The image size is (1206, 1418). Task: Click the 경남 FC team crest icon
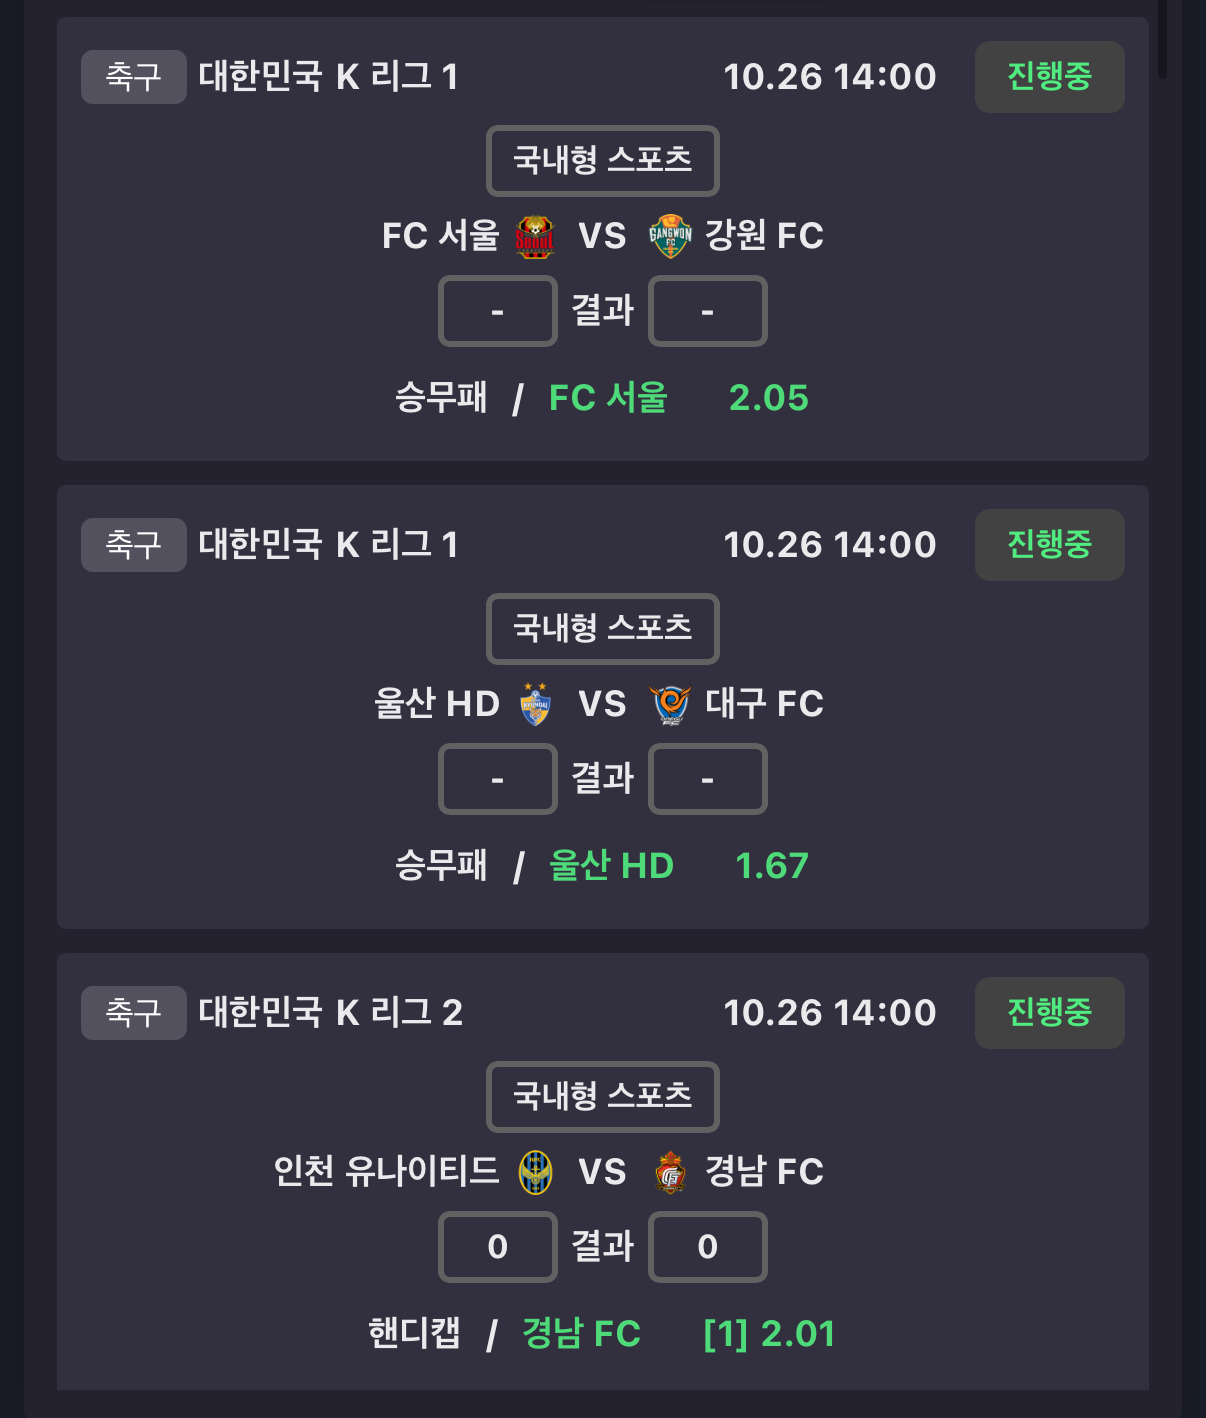(x=670, y=1172)
